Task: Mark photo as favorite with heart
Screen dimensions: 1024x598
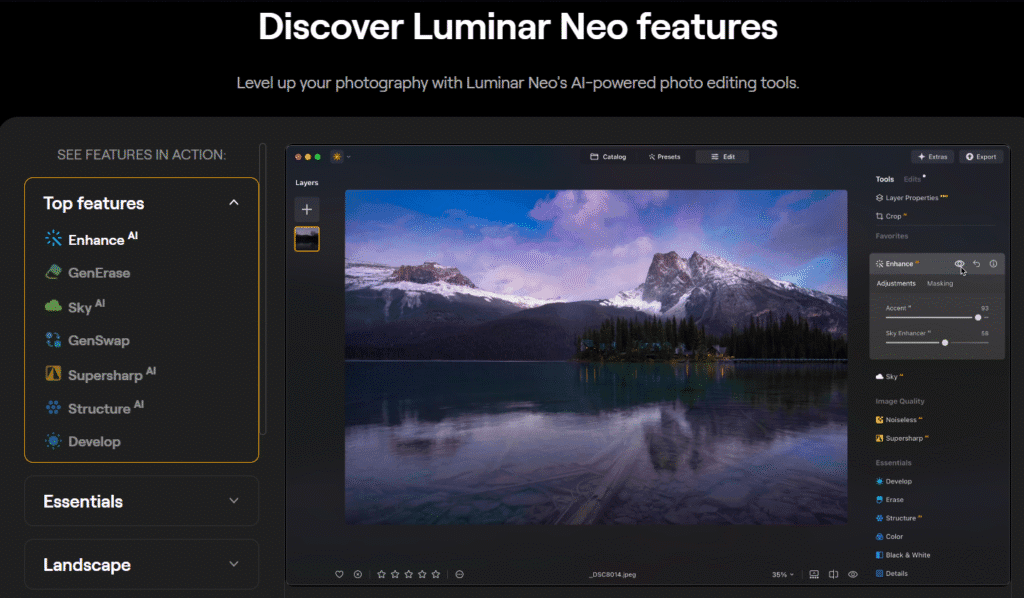Action: 339,574
